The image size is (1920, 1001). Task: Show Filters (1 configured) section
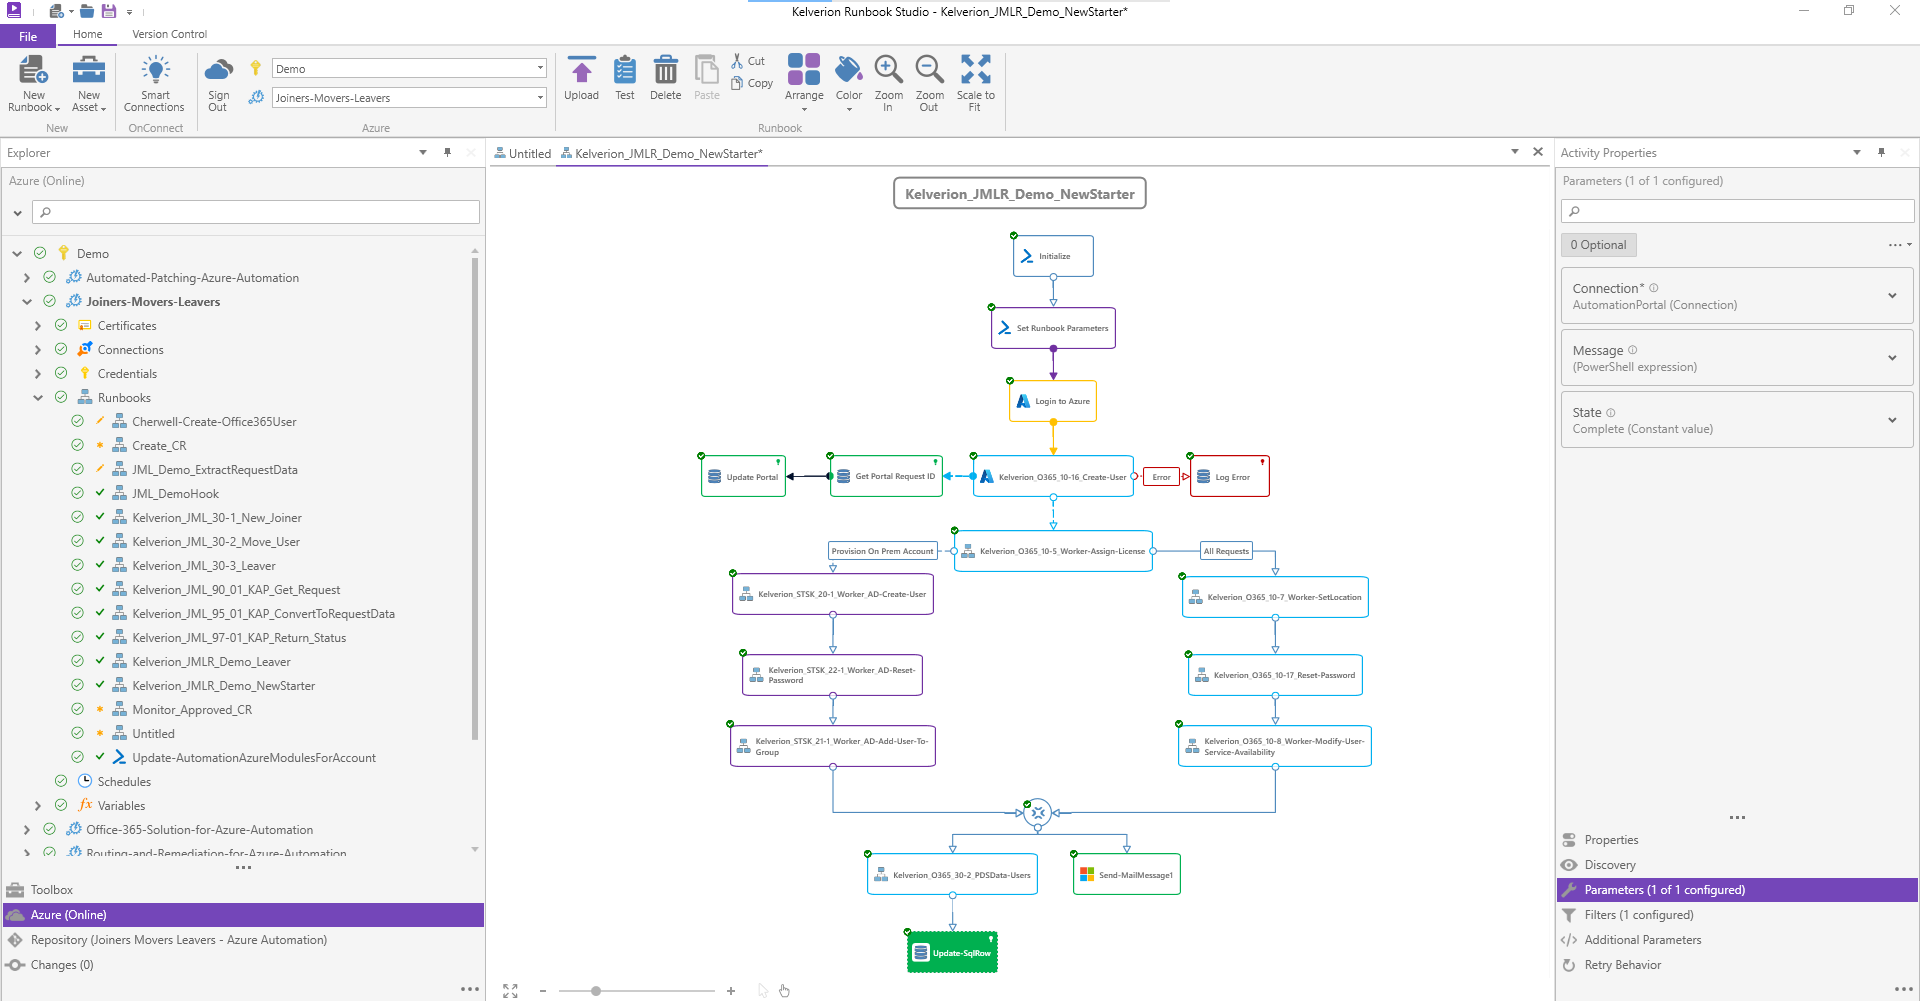[x=1737, y=915]
